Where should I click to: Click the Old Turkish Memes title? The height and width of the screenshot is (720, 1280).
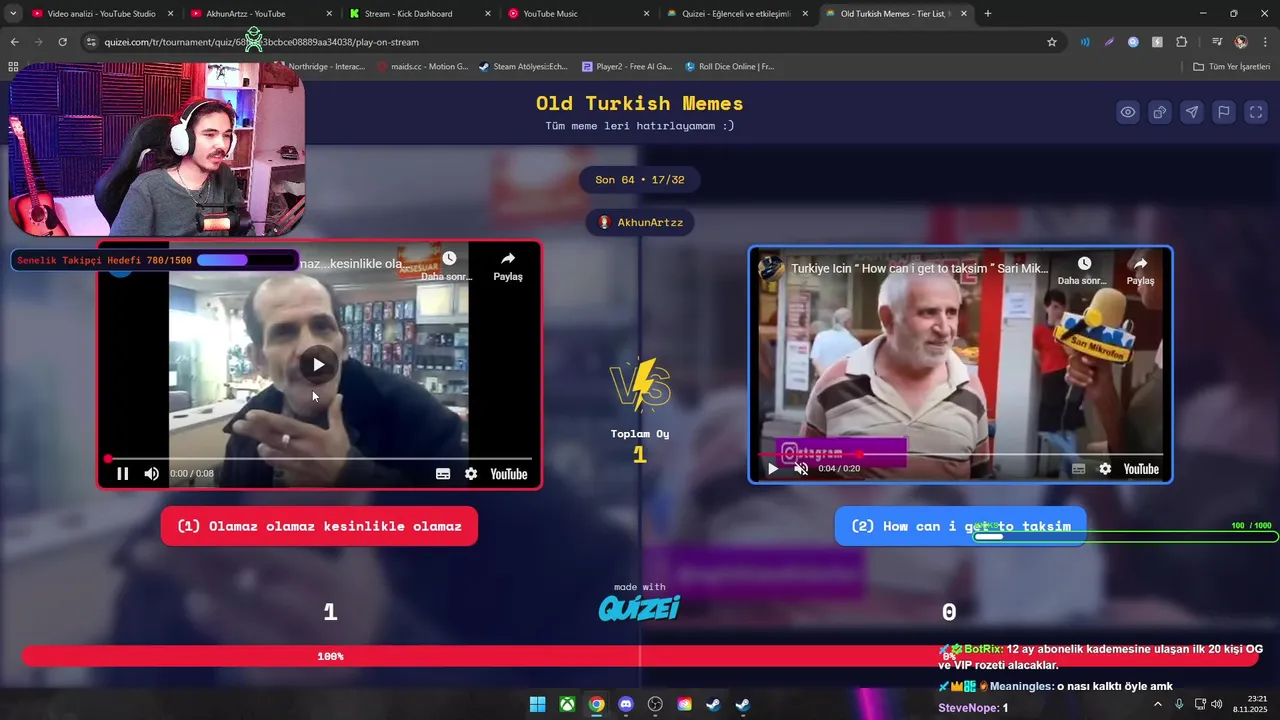[640, 103]
